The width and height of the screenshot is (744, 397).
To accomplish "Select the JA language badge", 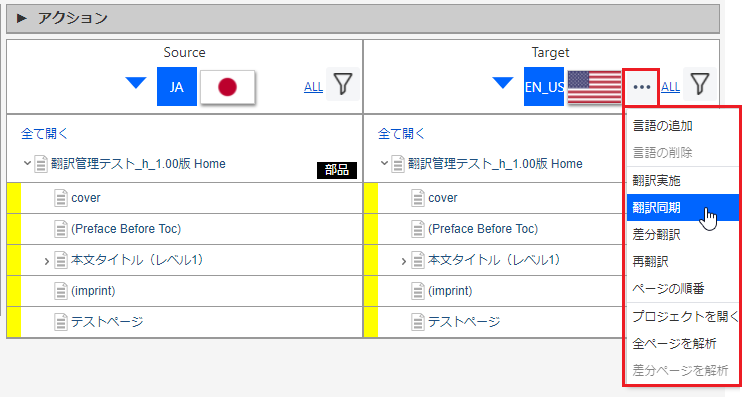I will click(x=177, y=87).
